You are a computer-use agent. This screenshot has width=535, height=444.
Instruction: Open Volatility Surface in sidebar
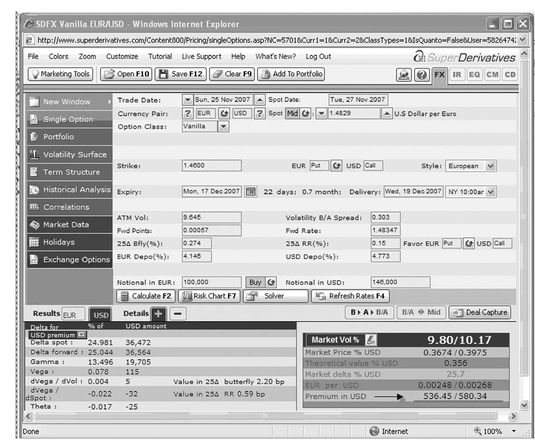click(70, 154)
